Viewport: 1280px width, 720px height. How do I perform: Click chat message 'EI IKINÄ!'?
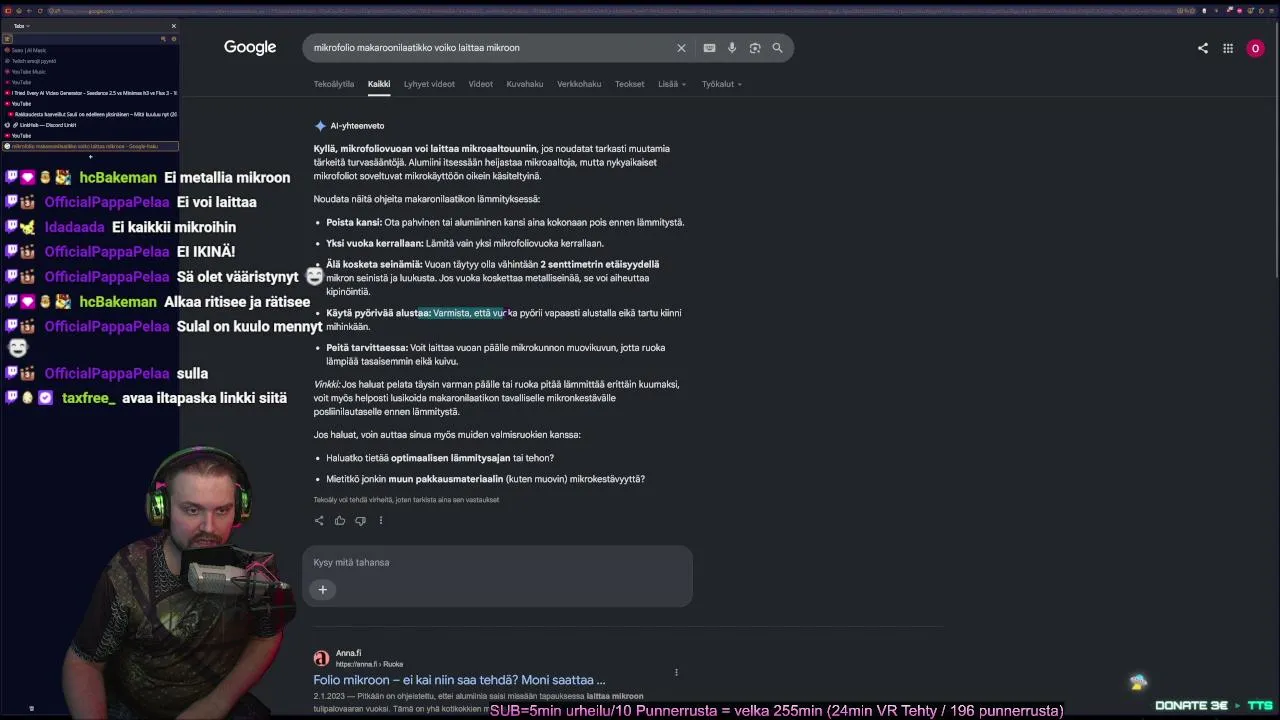point(206,252)
